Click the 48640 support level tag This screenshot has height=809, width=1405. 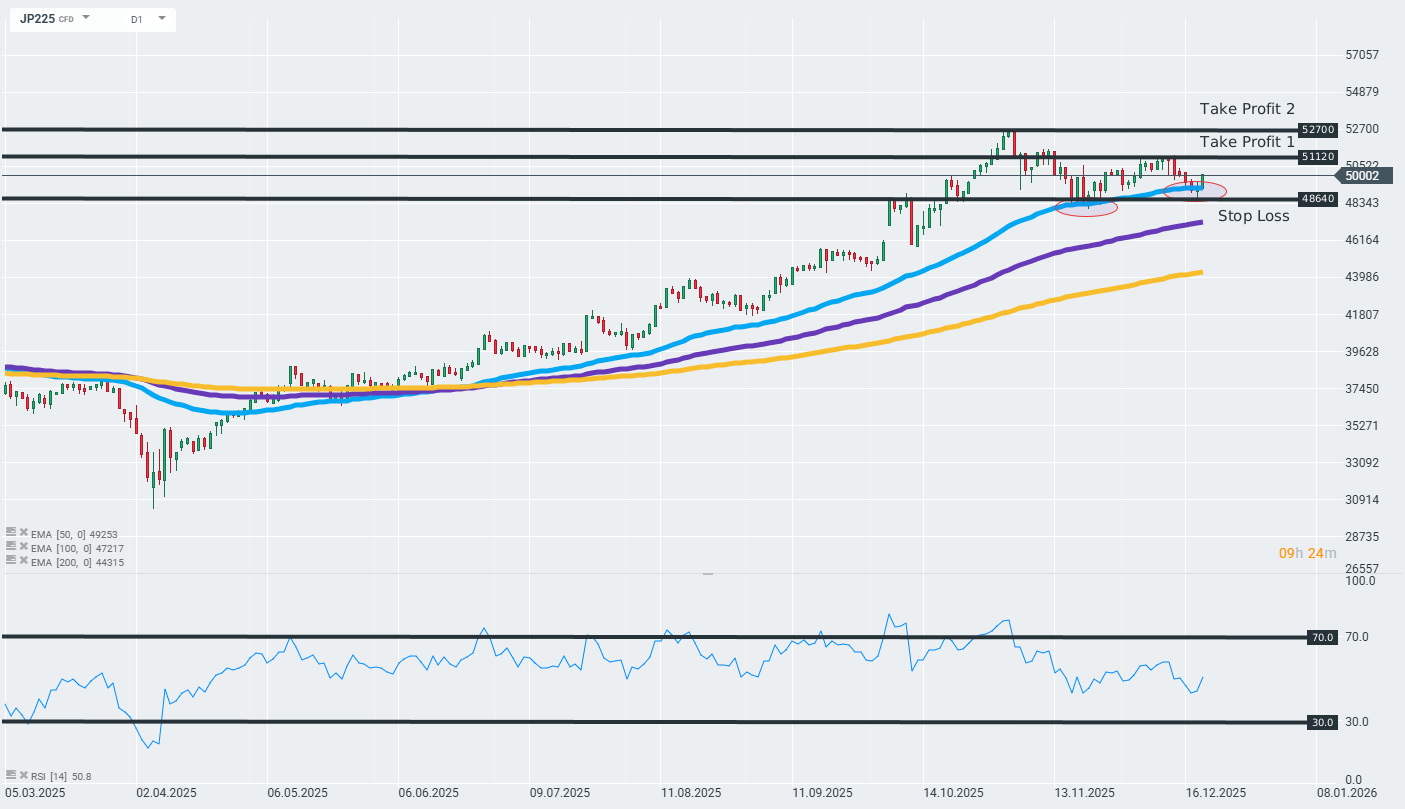coord(1316,198)
